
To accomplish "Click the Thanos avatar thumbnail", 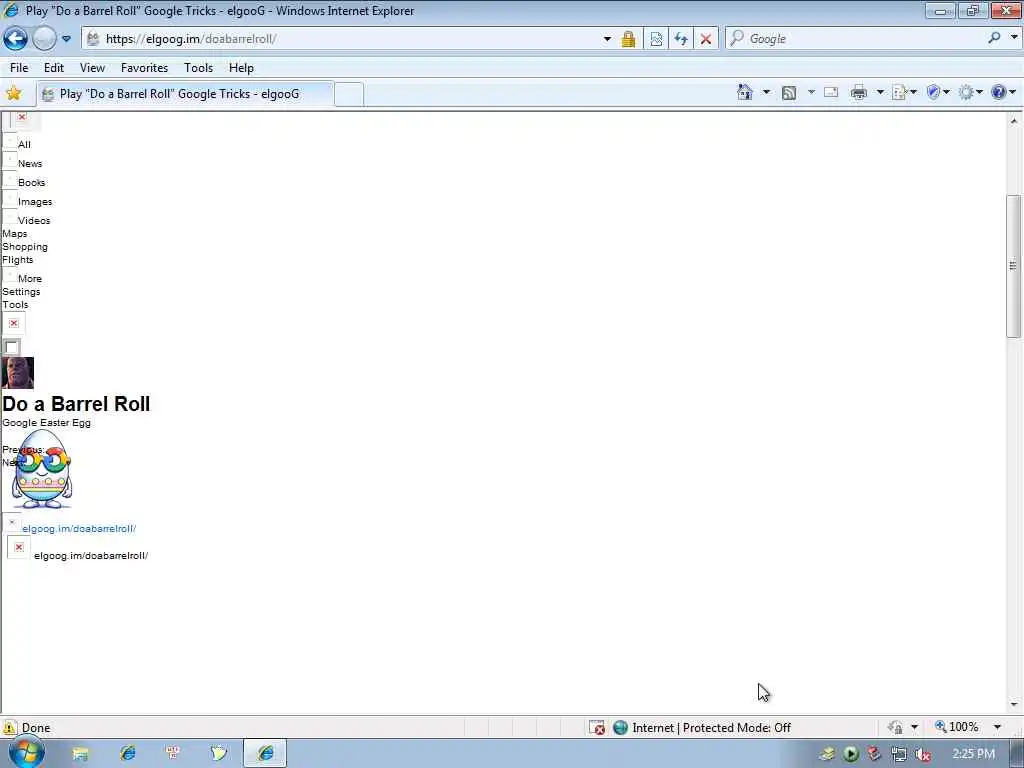I will point(18,373).
